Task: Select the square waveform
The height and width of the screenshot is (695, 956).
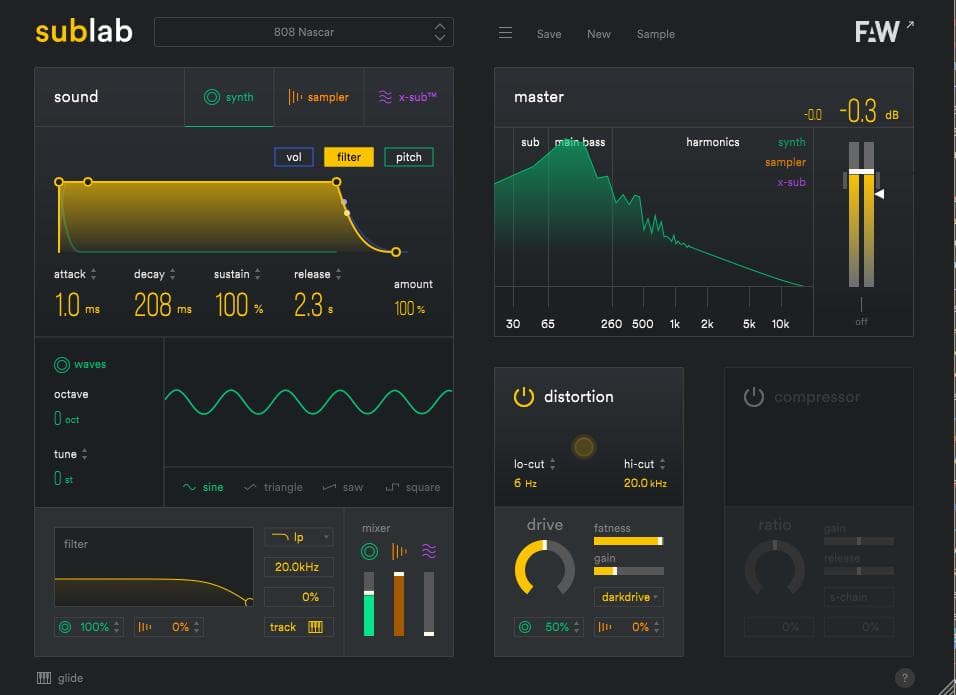Action: coord(413,487)
